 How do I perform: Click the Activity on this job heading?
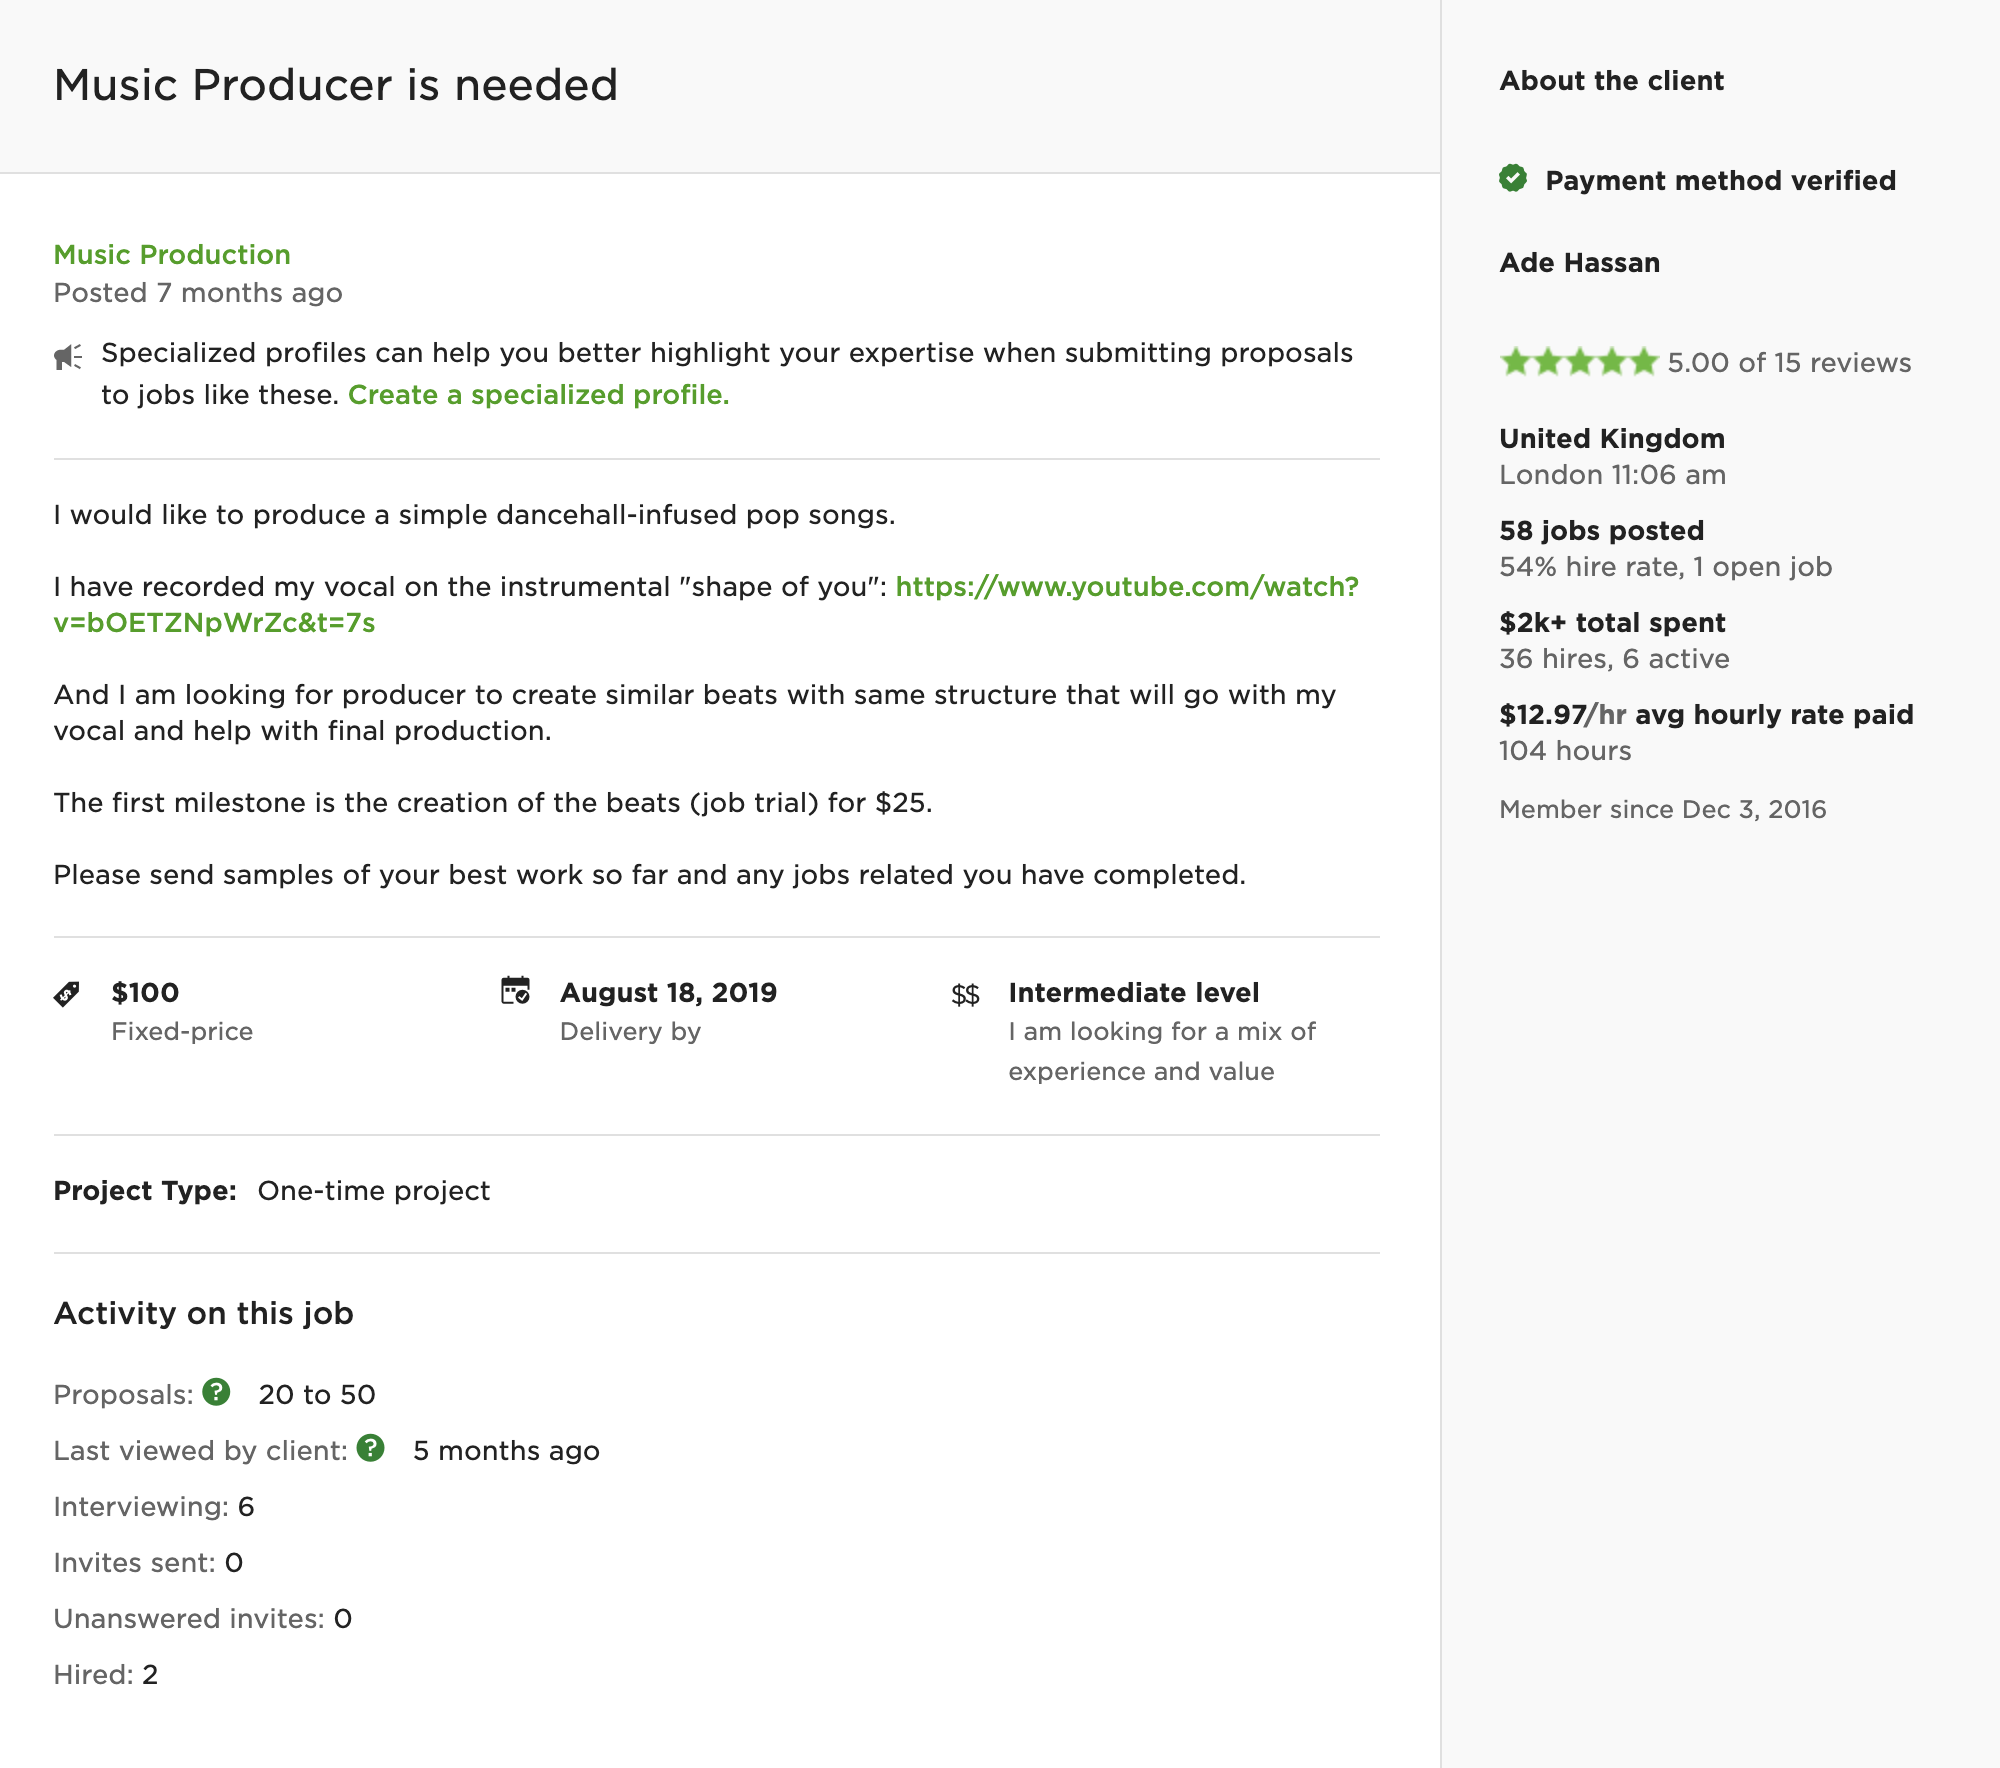pyautogui.click(x=204, y=1313)
